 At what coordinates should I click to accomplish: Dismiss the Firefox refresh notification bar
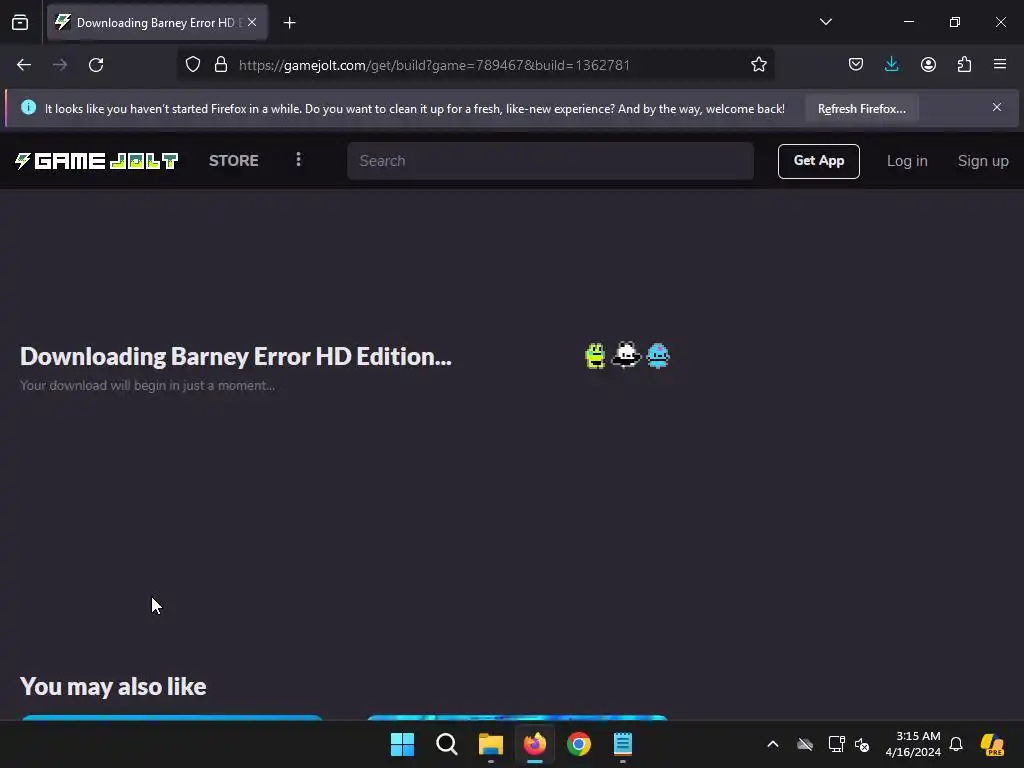(x=997, y=107)
